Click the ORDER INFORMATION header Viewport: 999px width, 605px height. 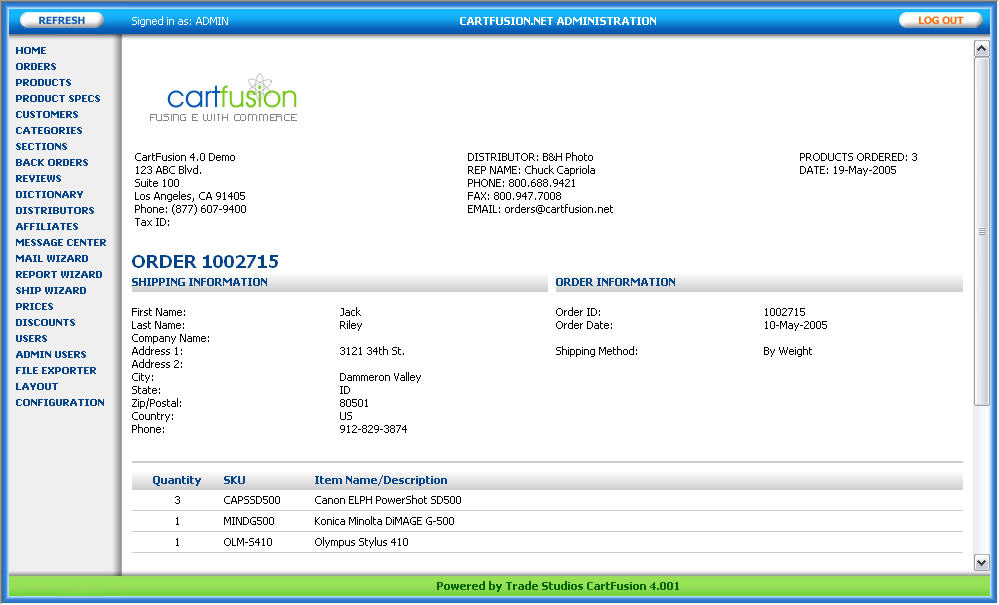click(615, 282)
